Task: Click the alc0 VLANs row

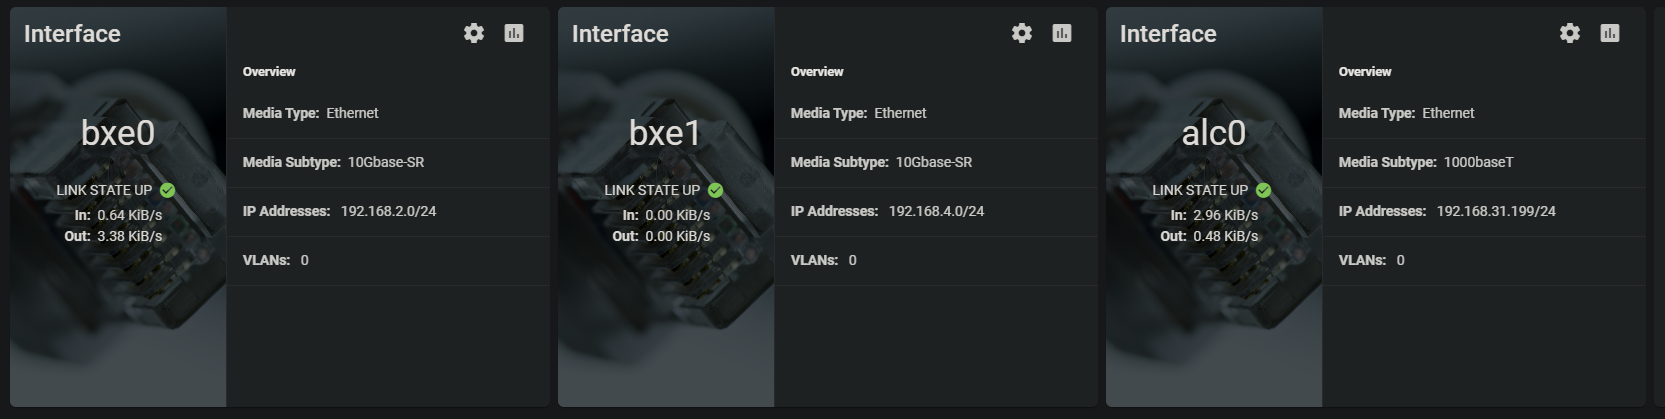Action: [1484, 260]
